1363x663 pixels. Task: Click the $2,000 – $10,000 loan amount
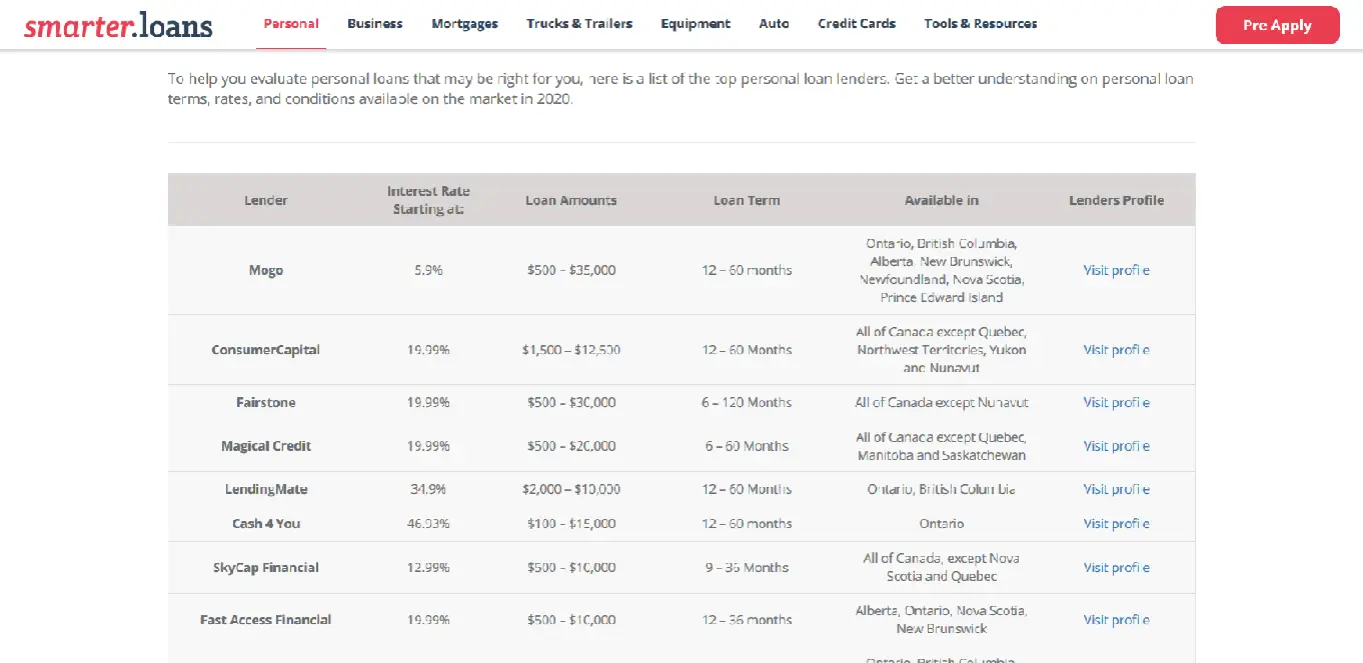click(571, 489)
